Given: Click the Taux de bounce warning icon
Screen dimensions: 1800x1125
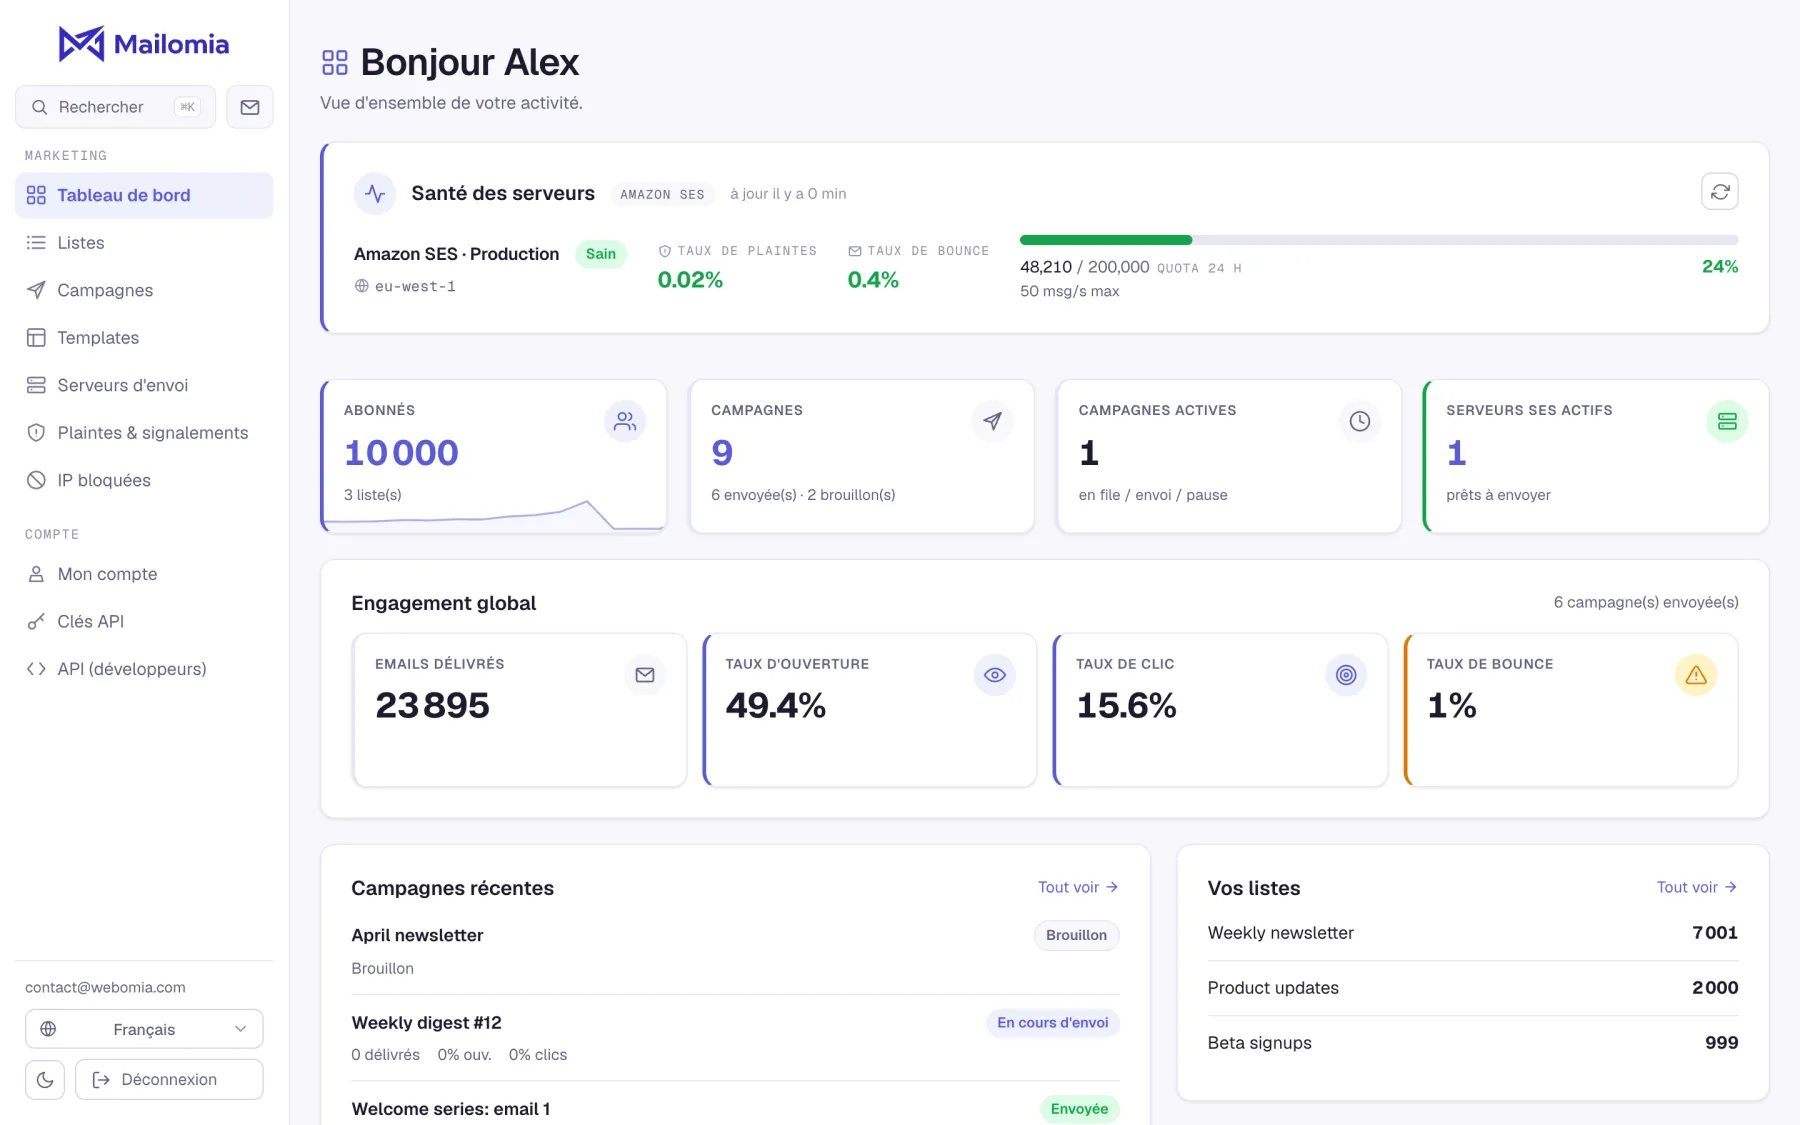Looking at the screenshot, I should coord(1696,675).
